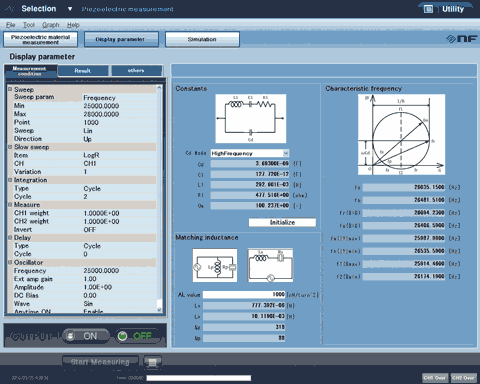Click scroll up arrow in parameter list
Image resolution: width=480 pixels, height=384 pixels.
159,88
